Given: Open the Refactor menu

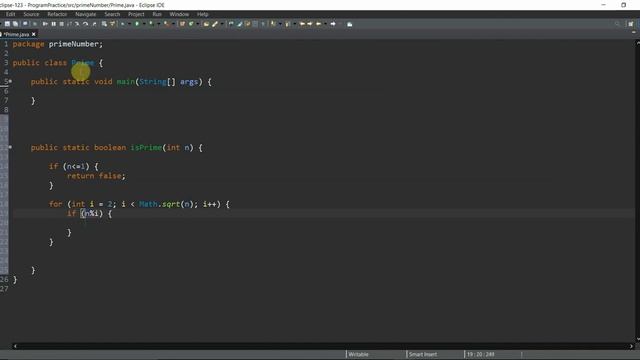Looking at the screenshot, I should (57, 14).
